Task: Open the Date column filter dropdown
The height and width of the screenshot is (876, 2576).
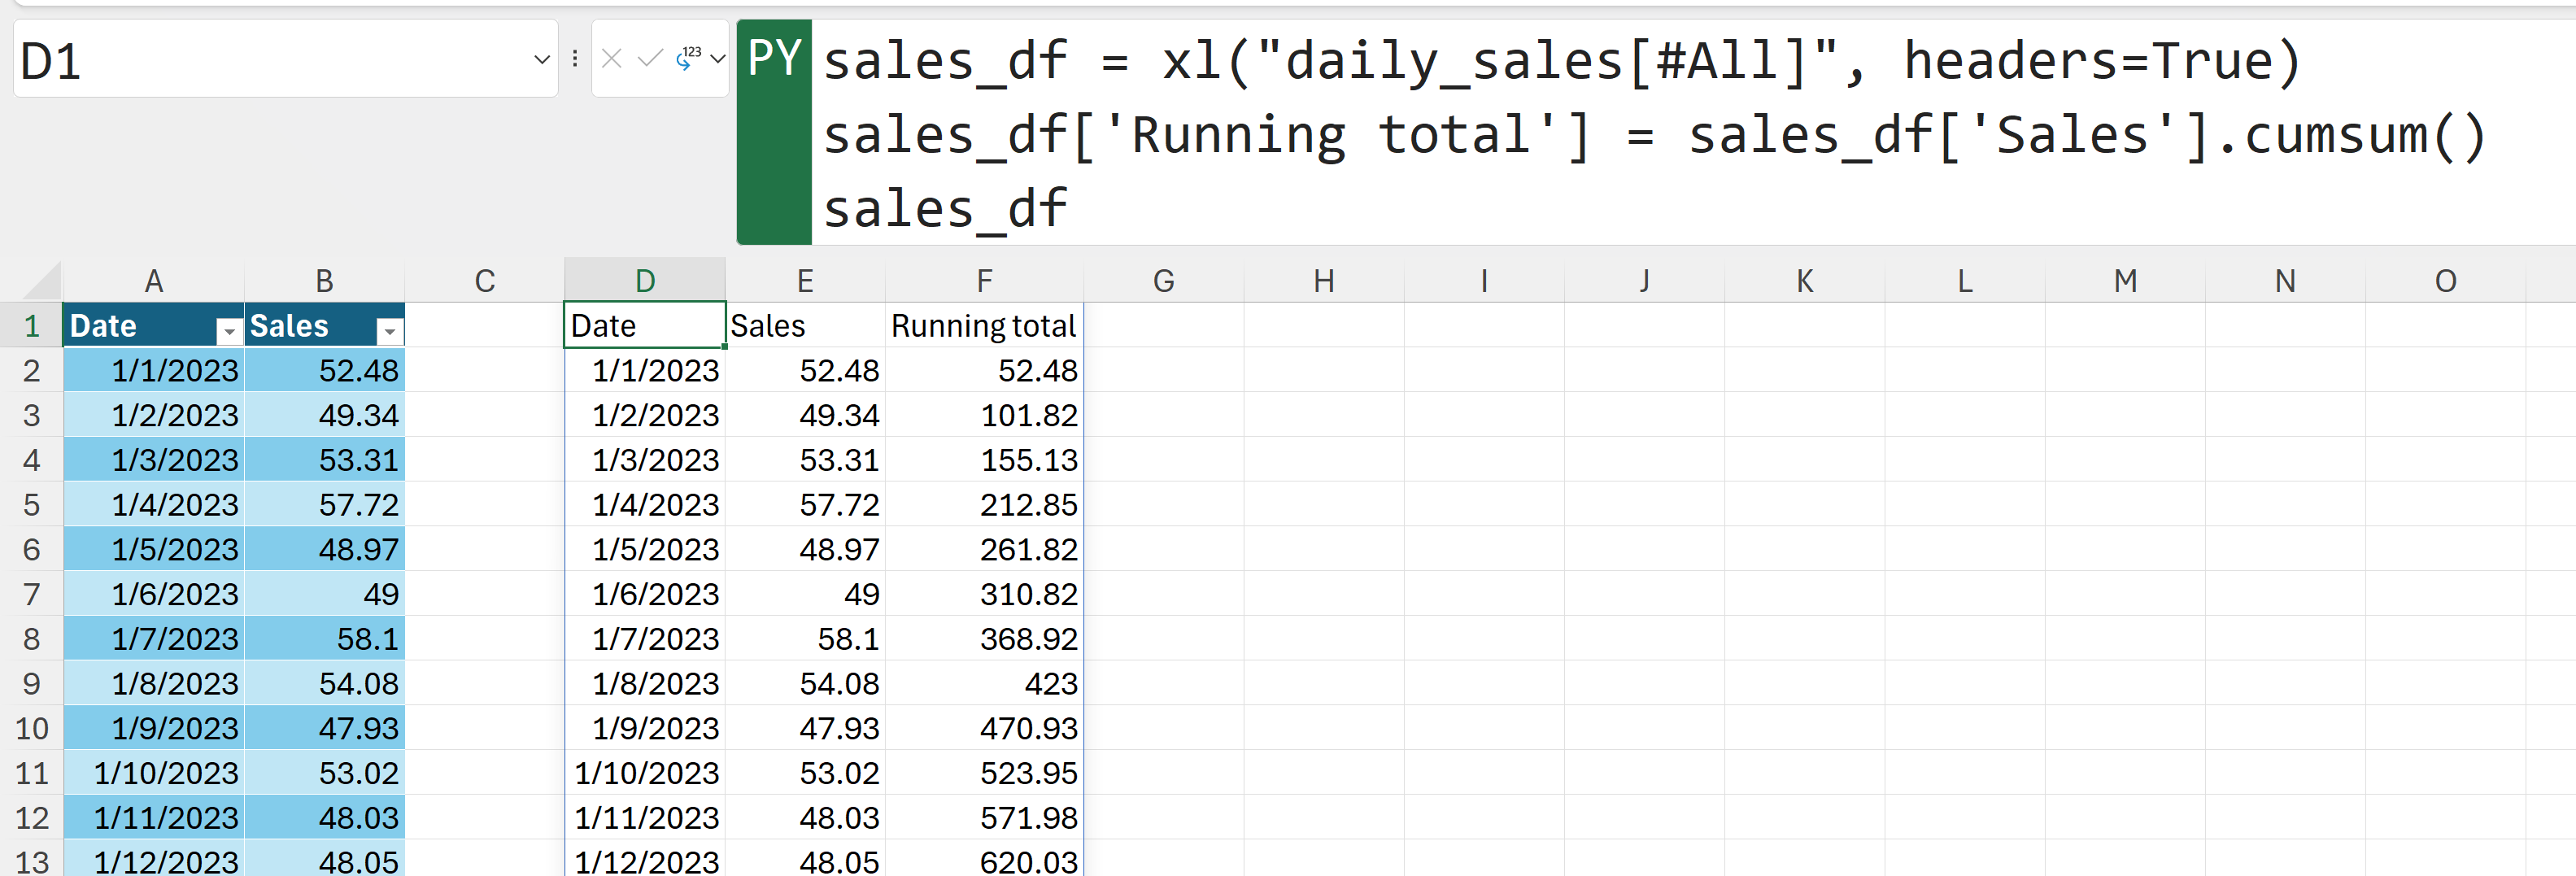Action: (x=229, y=330)
